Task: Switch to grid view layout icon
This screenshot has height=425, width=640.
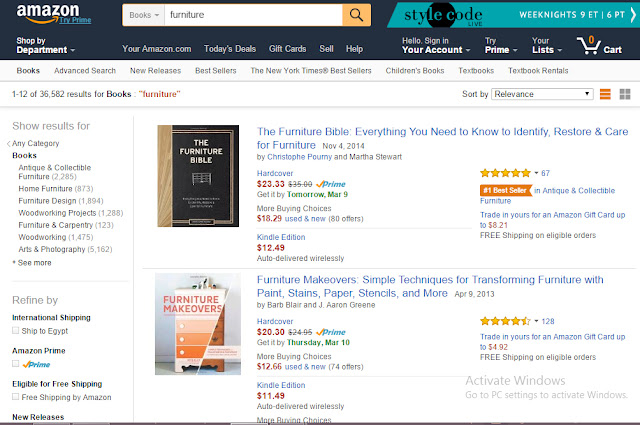Action: 625,94
